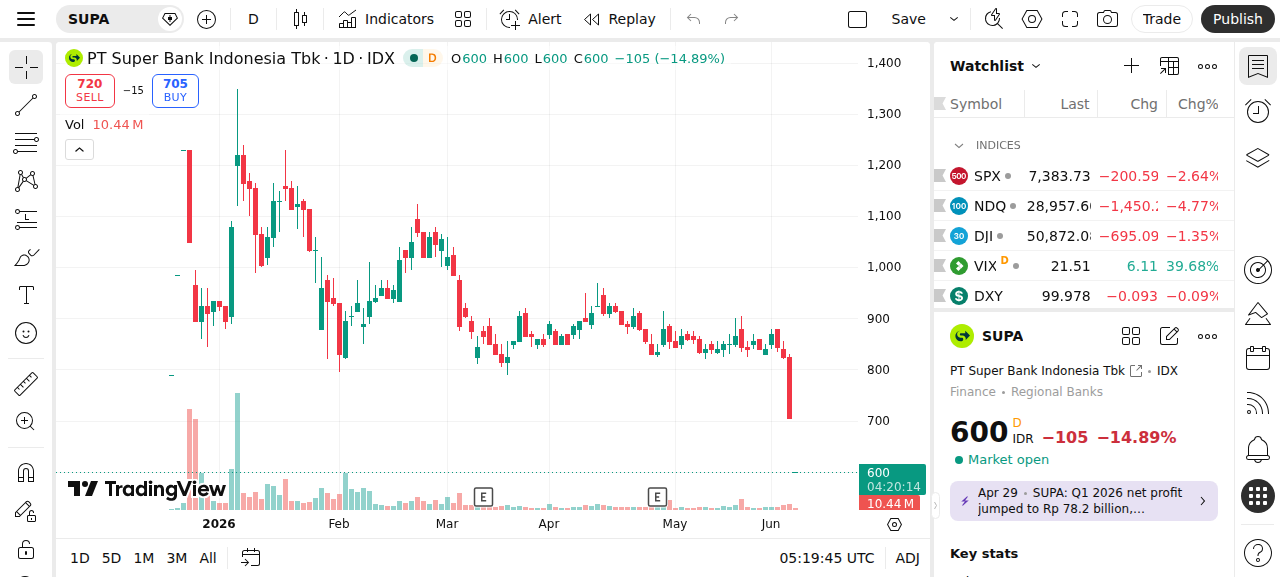Select the 1M time range
The height and width of the screenshot is (577, 1280).
click(x=144, y=558)
